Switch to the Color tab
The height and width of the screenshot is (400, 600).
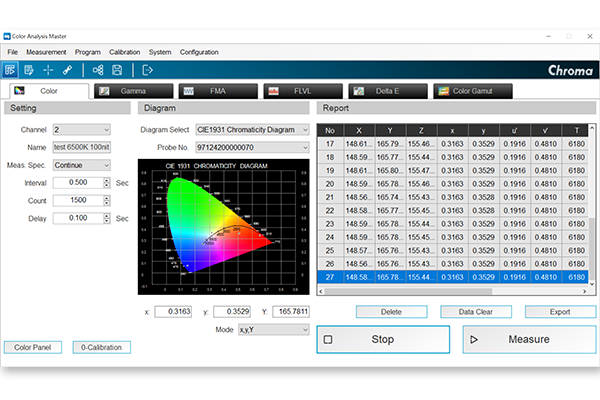[49, 91]
